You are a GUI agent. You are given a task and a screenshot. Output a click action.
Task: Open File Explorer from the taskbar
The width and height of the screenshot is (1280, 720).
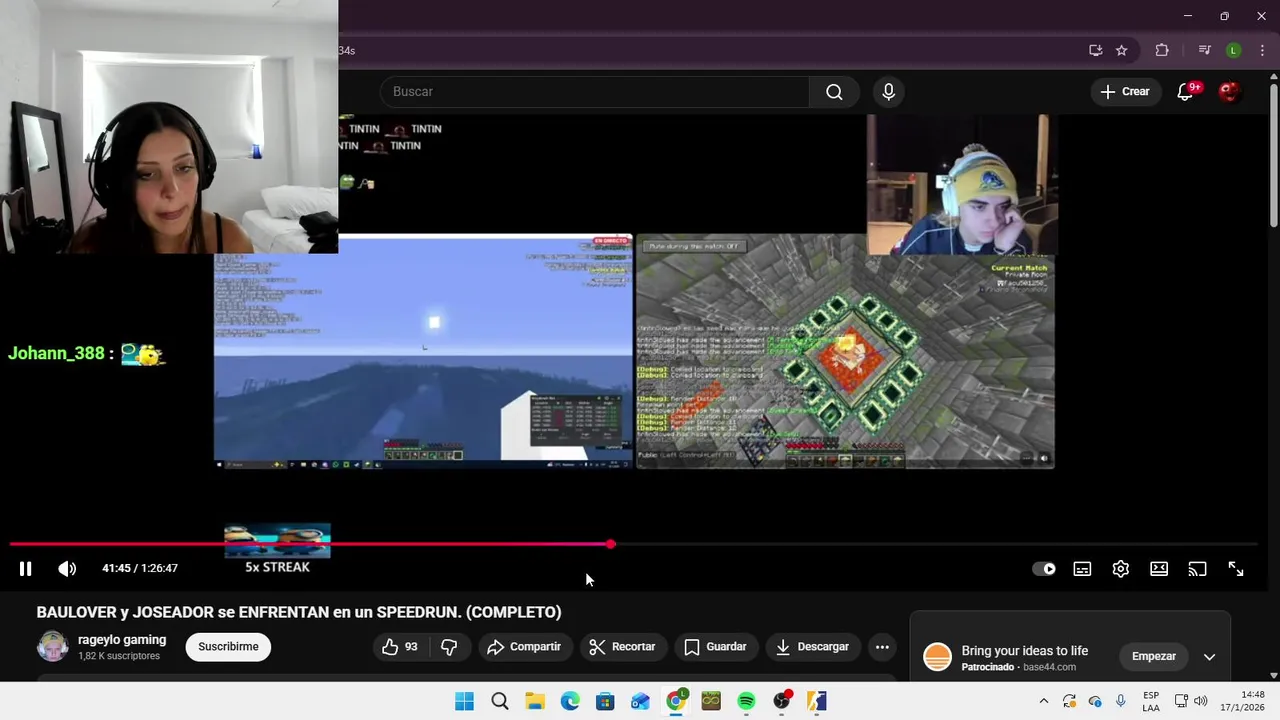pyautogui.click(x=535, y=701)
